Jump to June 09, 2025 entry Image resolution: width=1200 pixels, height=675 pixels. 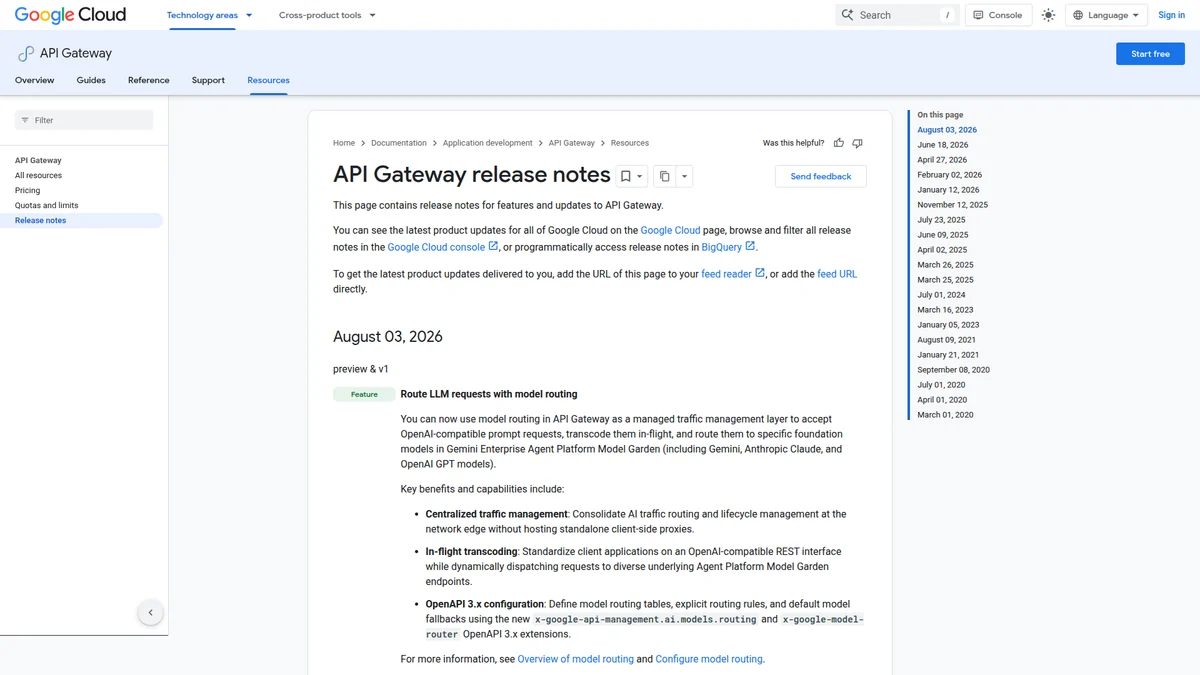(x=943, y=235)
